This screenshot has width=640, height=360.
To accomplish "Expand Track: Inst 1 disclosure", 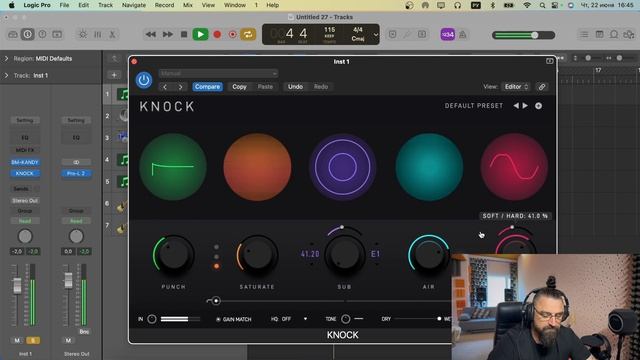I will point(6,76).
